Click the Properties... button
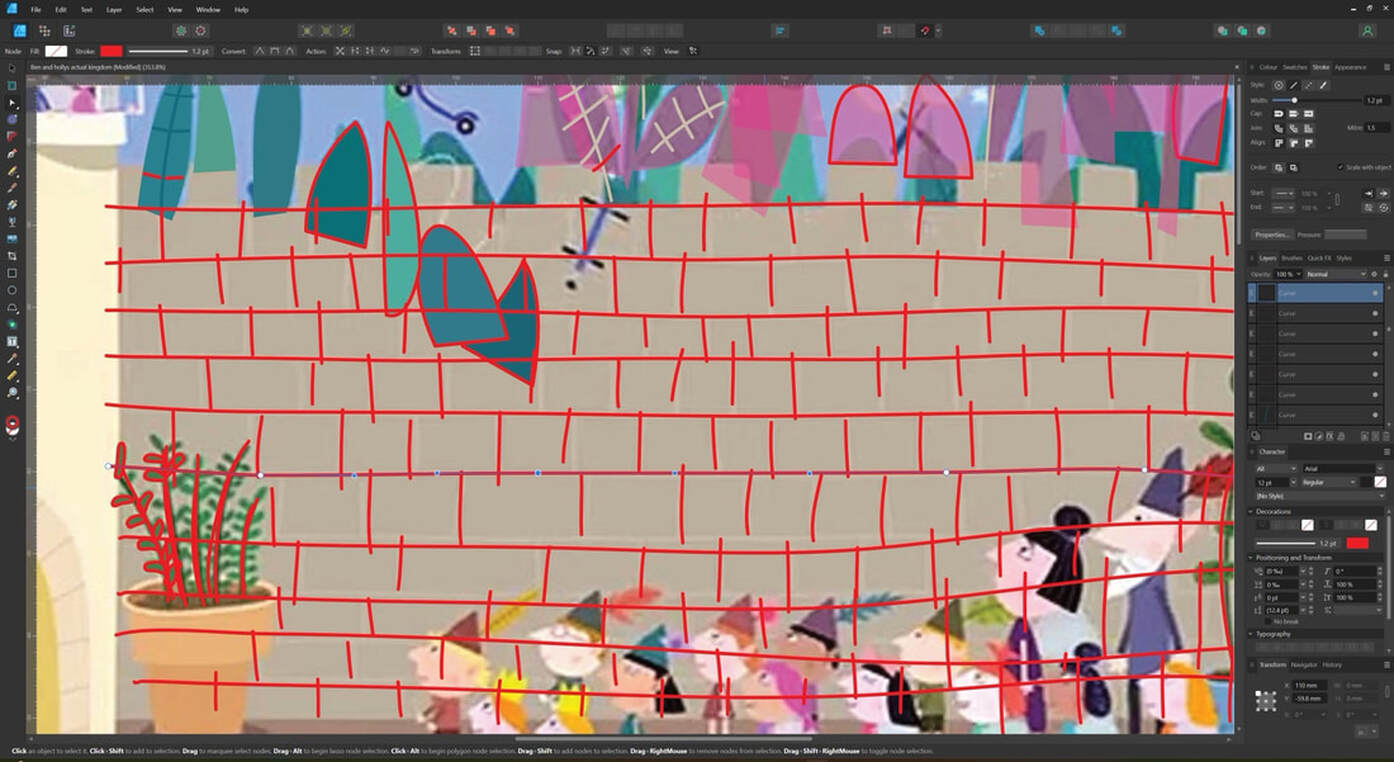1394x762 pixels. [x=1273, y=234]
